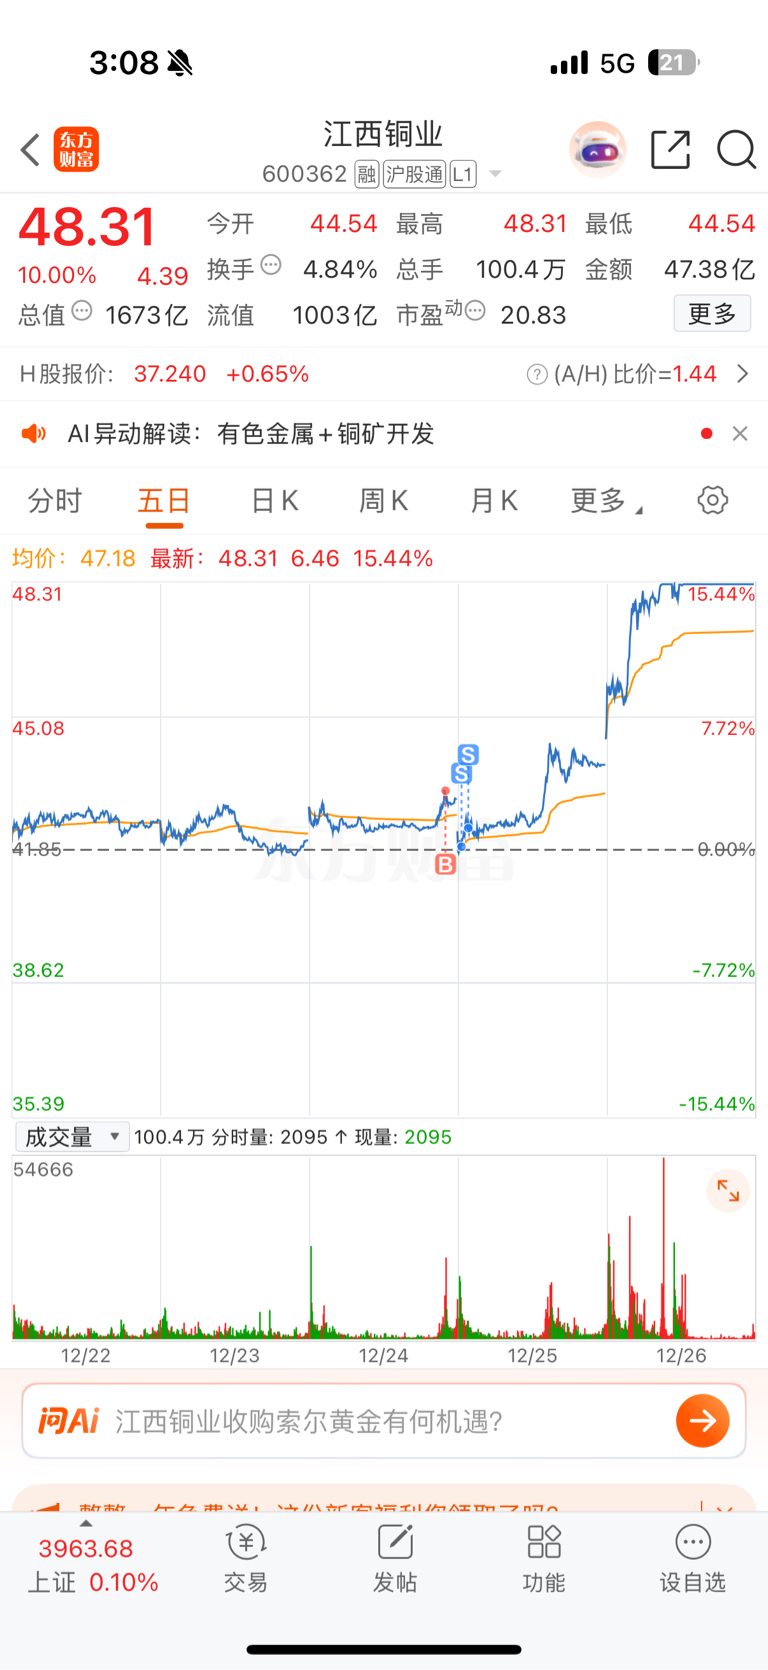The height and width of the screenshot is (1670, 768).
Task: Tap the 问AI question input field
Action: [x=384, y=1421]
